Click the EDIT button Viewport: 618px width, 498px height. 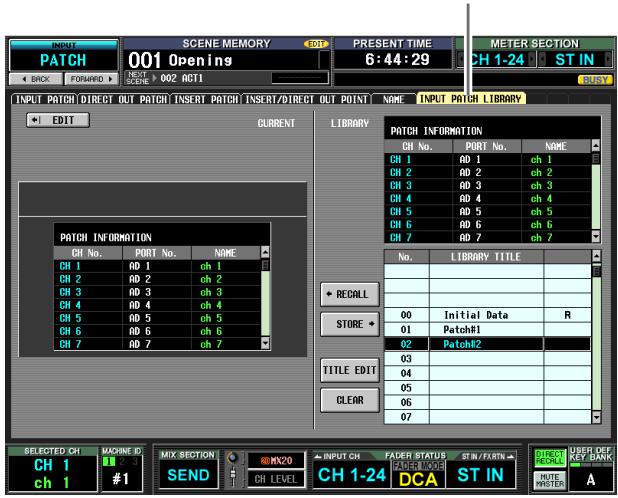point(58,120)
